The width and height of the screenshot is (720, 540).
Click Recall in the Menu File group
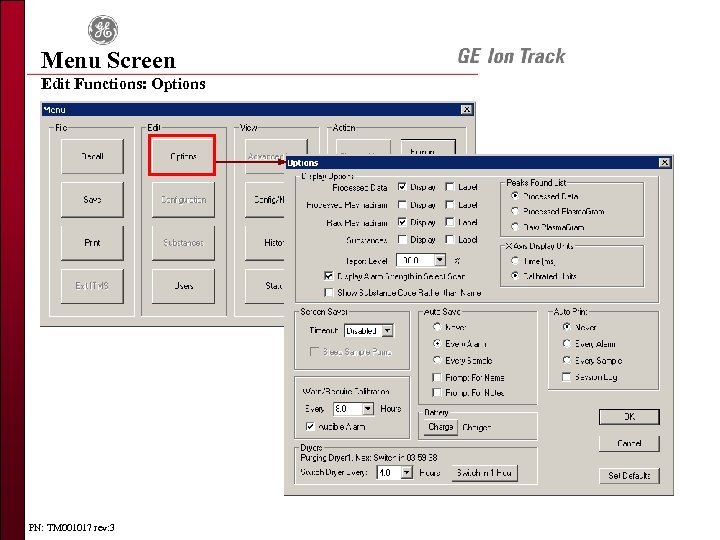click(x=92, y=157)
